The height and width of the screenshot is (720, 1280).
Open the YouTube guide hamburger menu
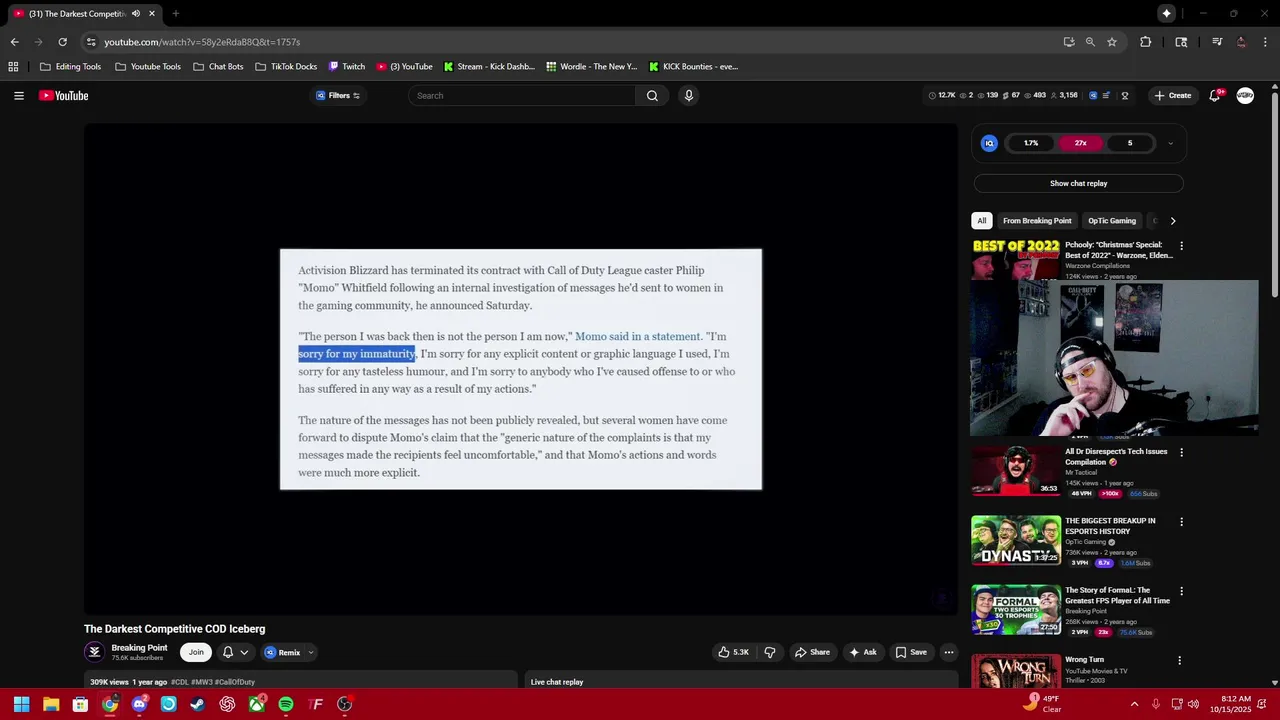19,96
